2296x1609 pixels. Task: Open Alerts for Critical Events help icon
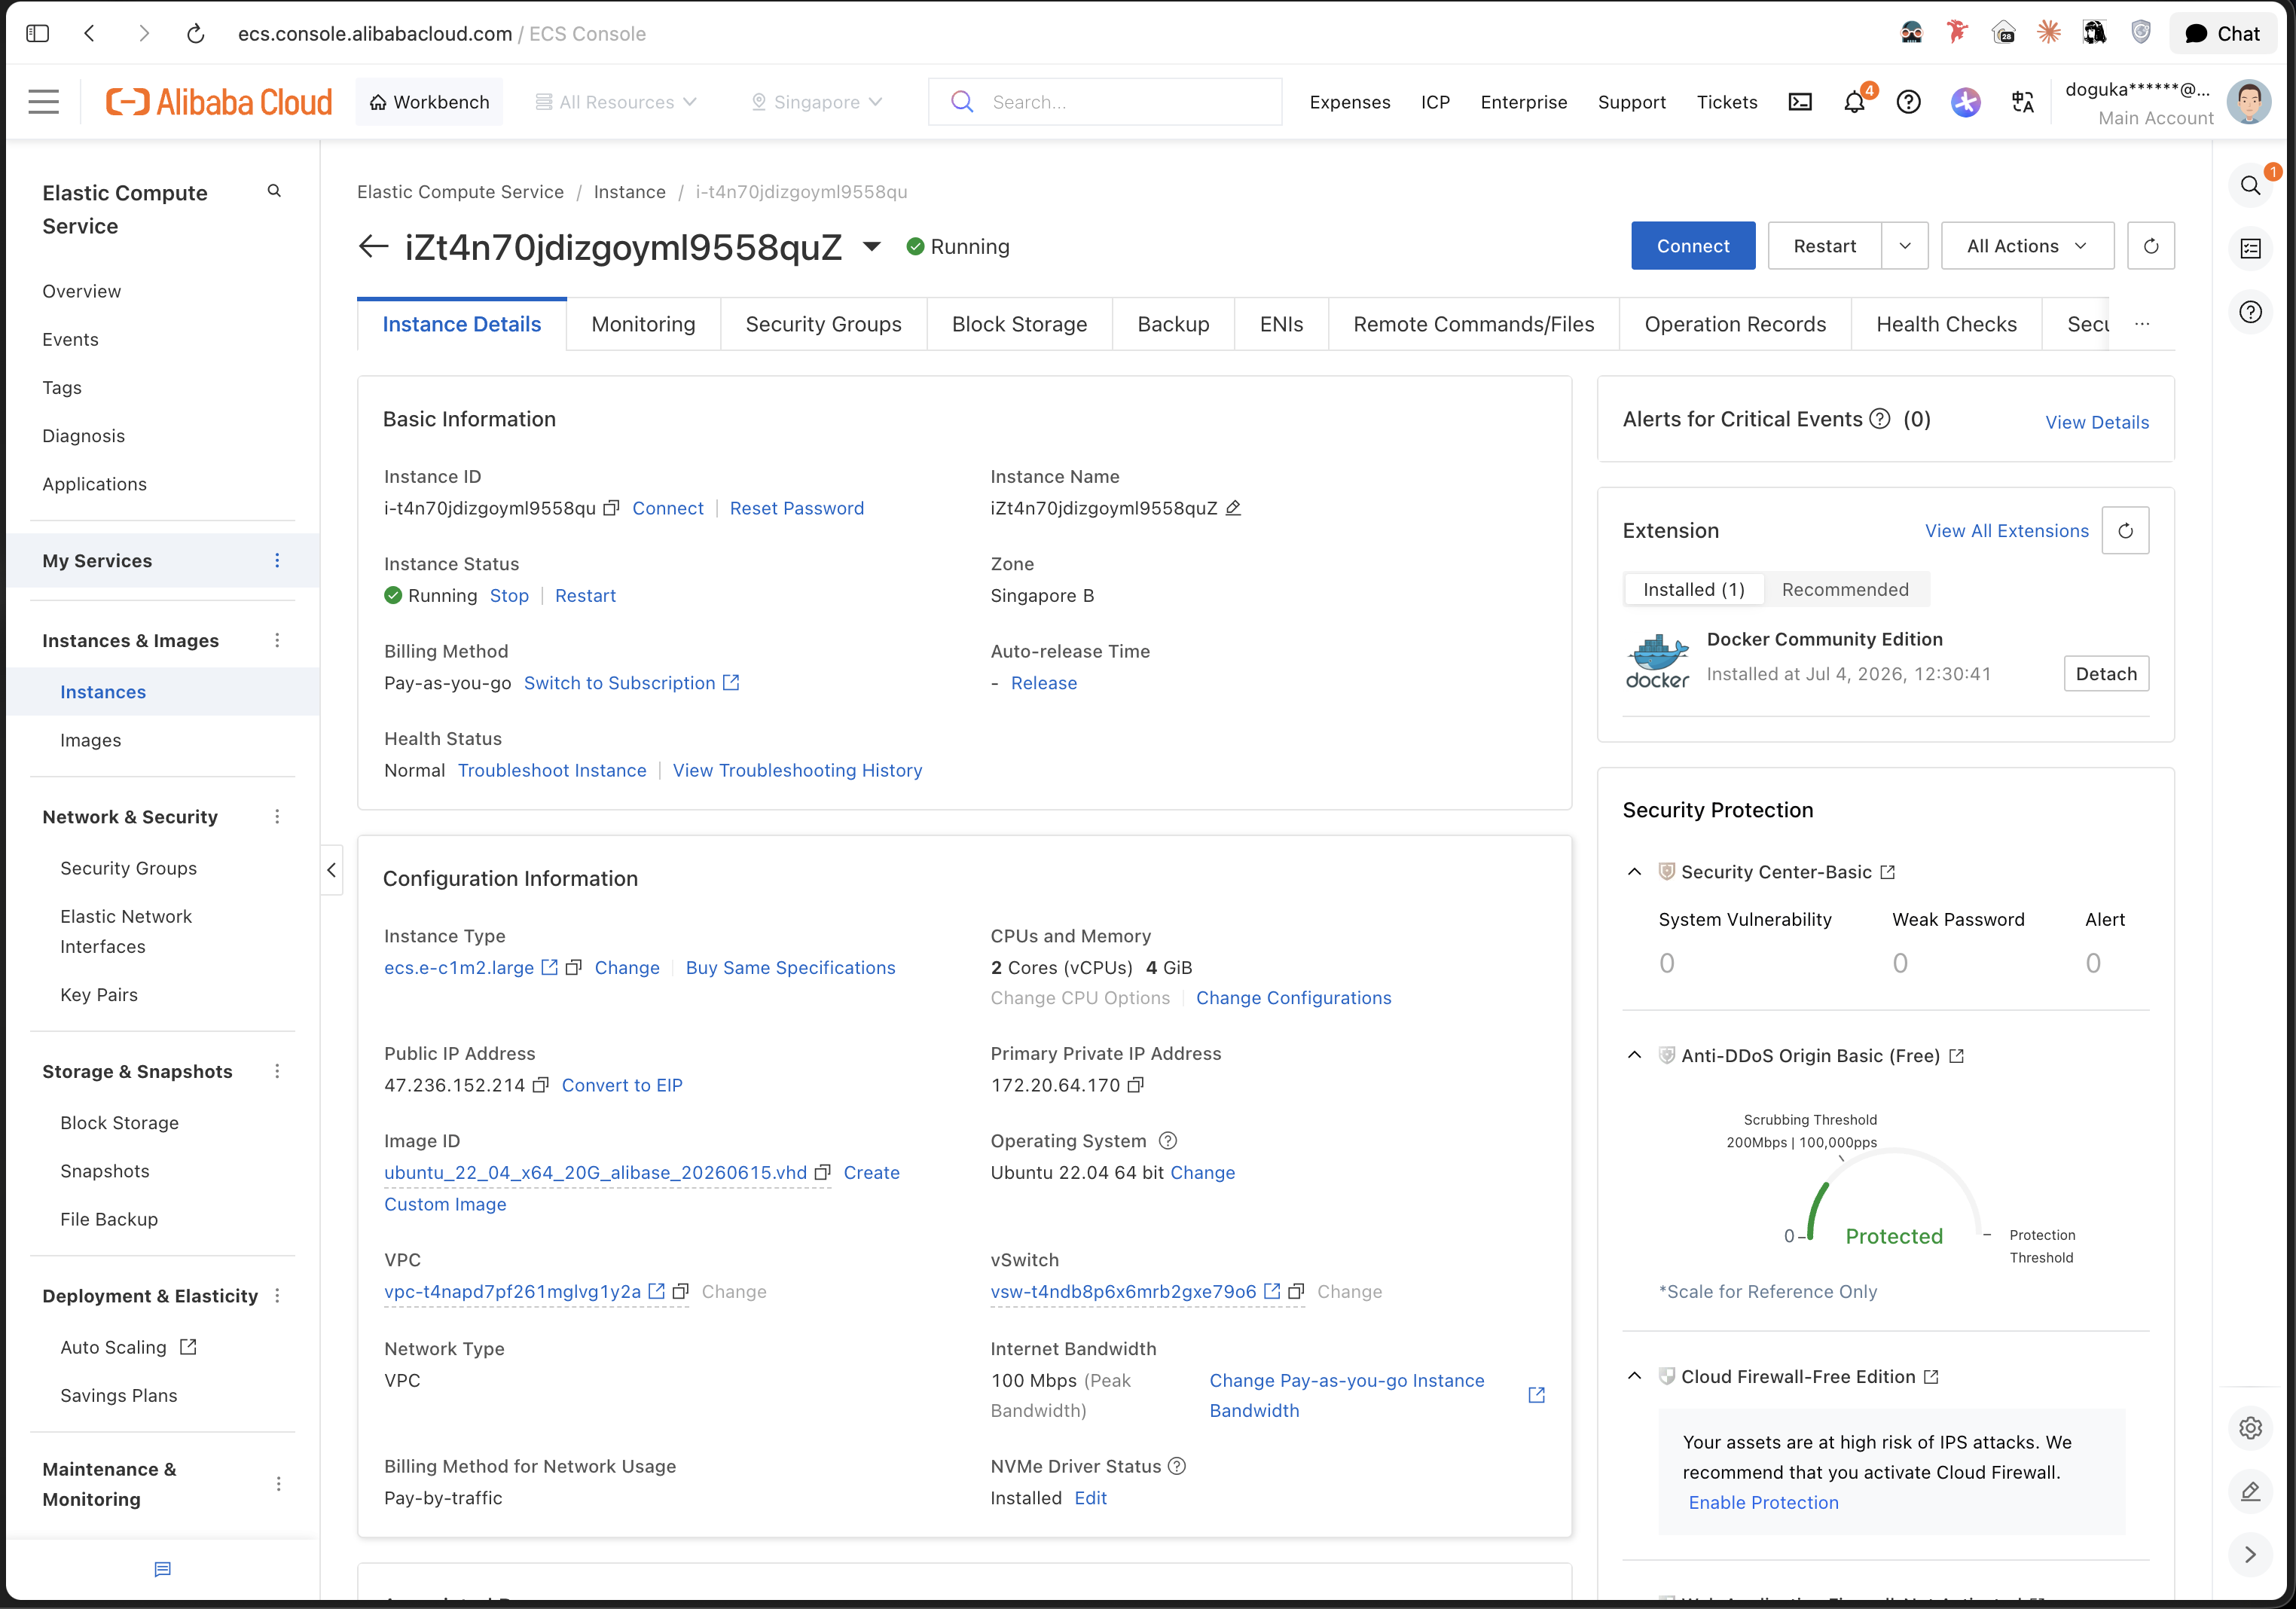click(x=1880, y=419)
